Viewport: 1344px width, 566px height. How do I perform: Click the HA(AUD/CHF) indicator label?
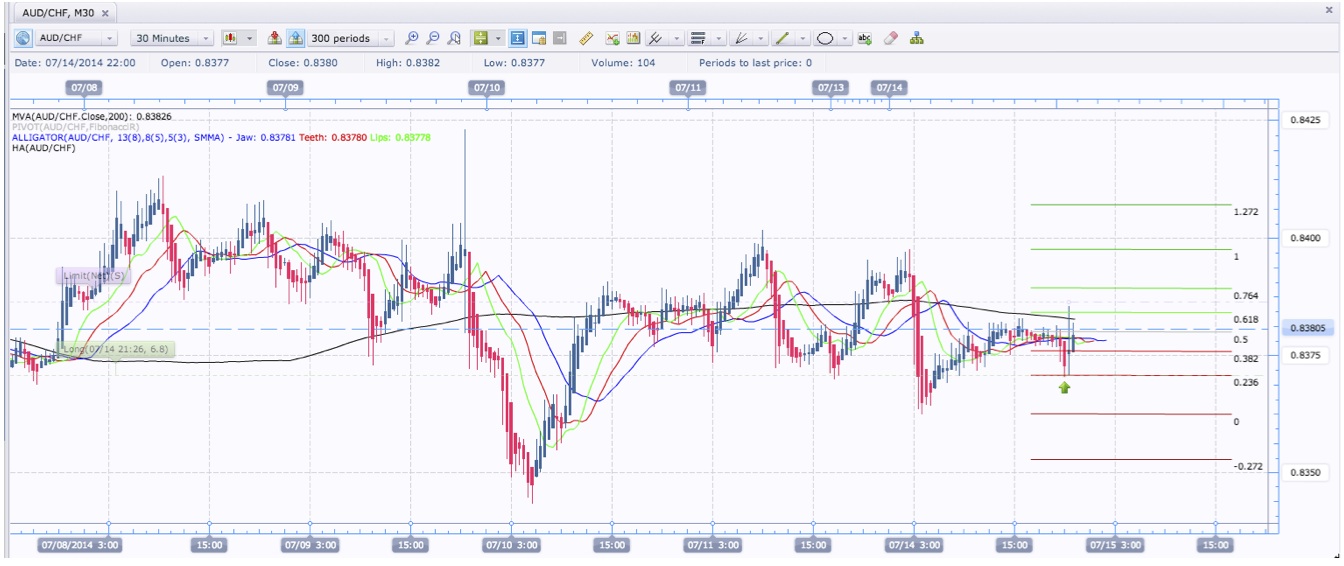(44, 147)
